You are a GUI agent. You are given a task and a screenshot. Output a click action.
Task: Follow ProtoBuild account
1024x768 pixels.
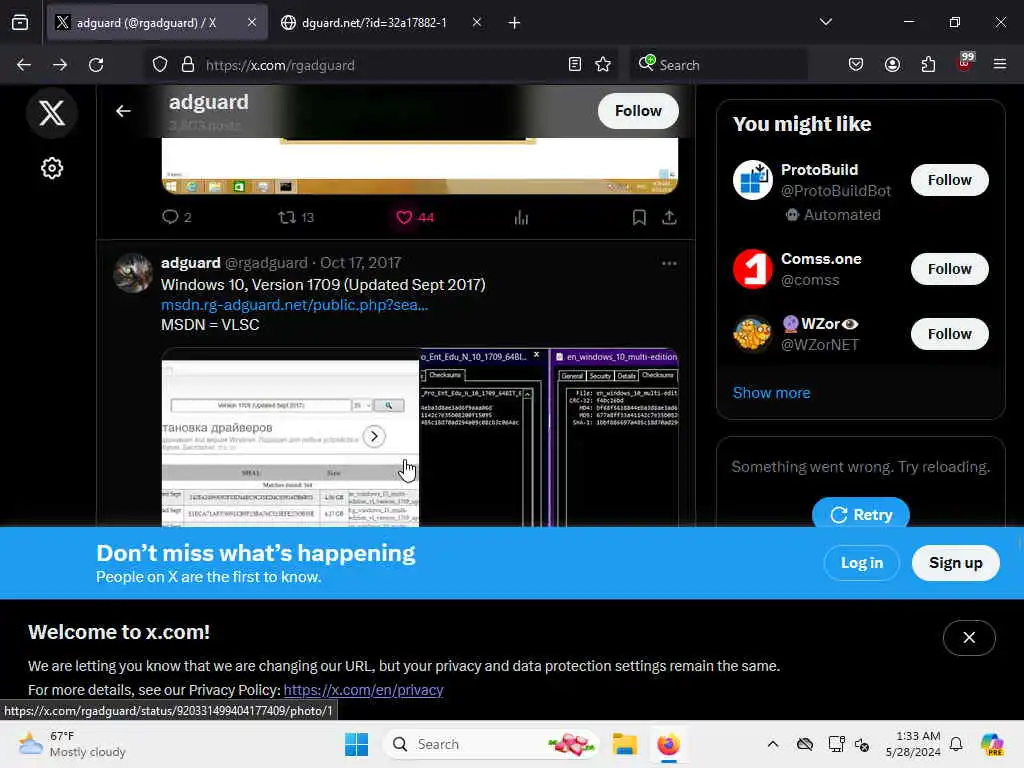point(950,180)
